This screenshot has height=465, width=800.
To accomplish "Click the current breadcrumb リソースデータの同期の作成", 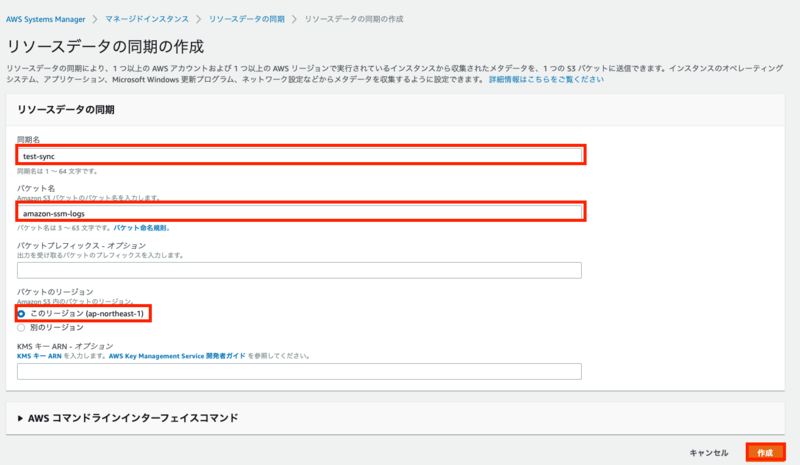I will [354, 19].
